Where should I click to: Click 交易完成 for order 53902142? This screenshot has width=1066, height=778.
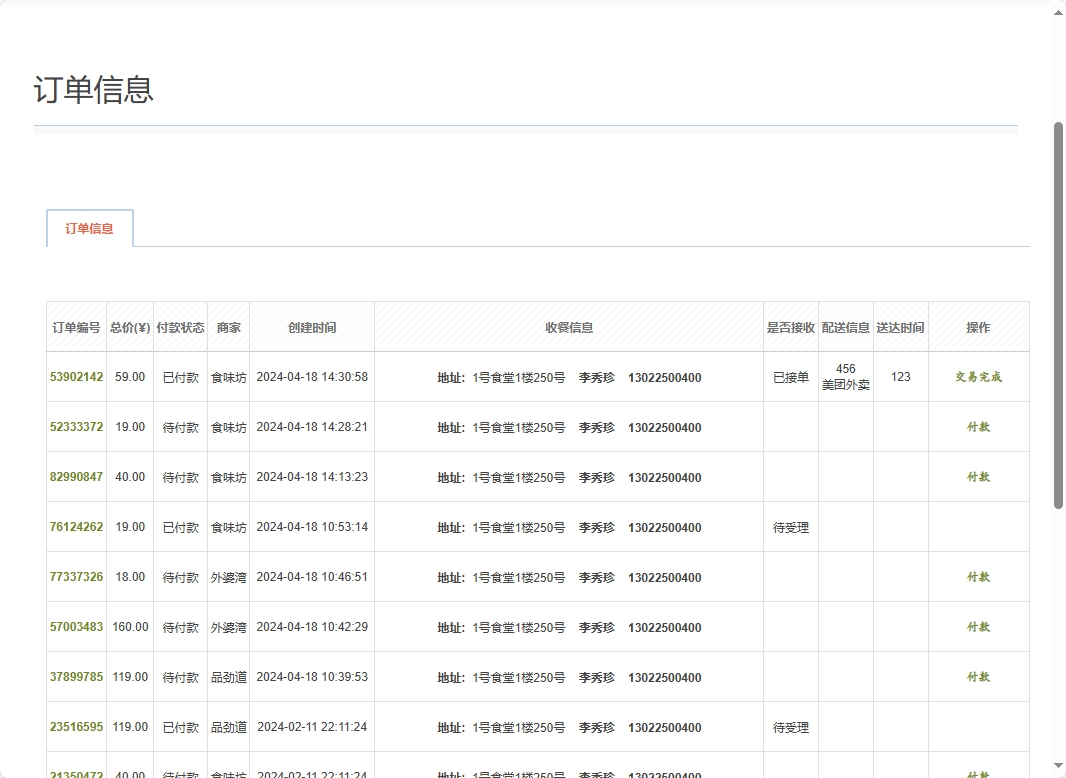pyautogui.click(x=978, y=377)
